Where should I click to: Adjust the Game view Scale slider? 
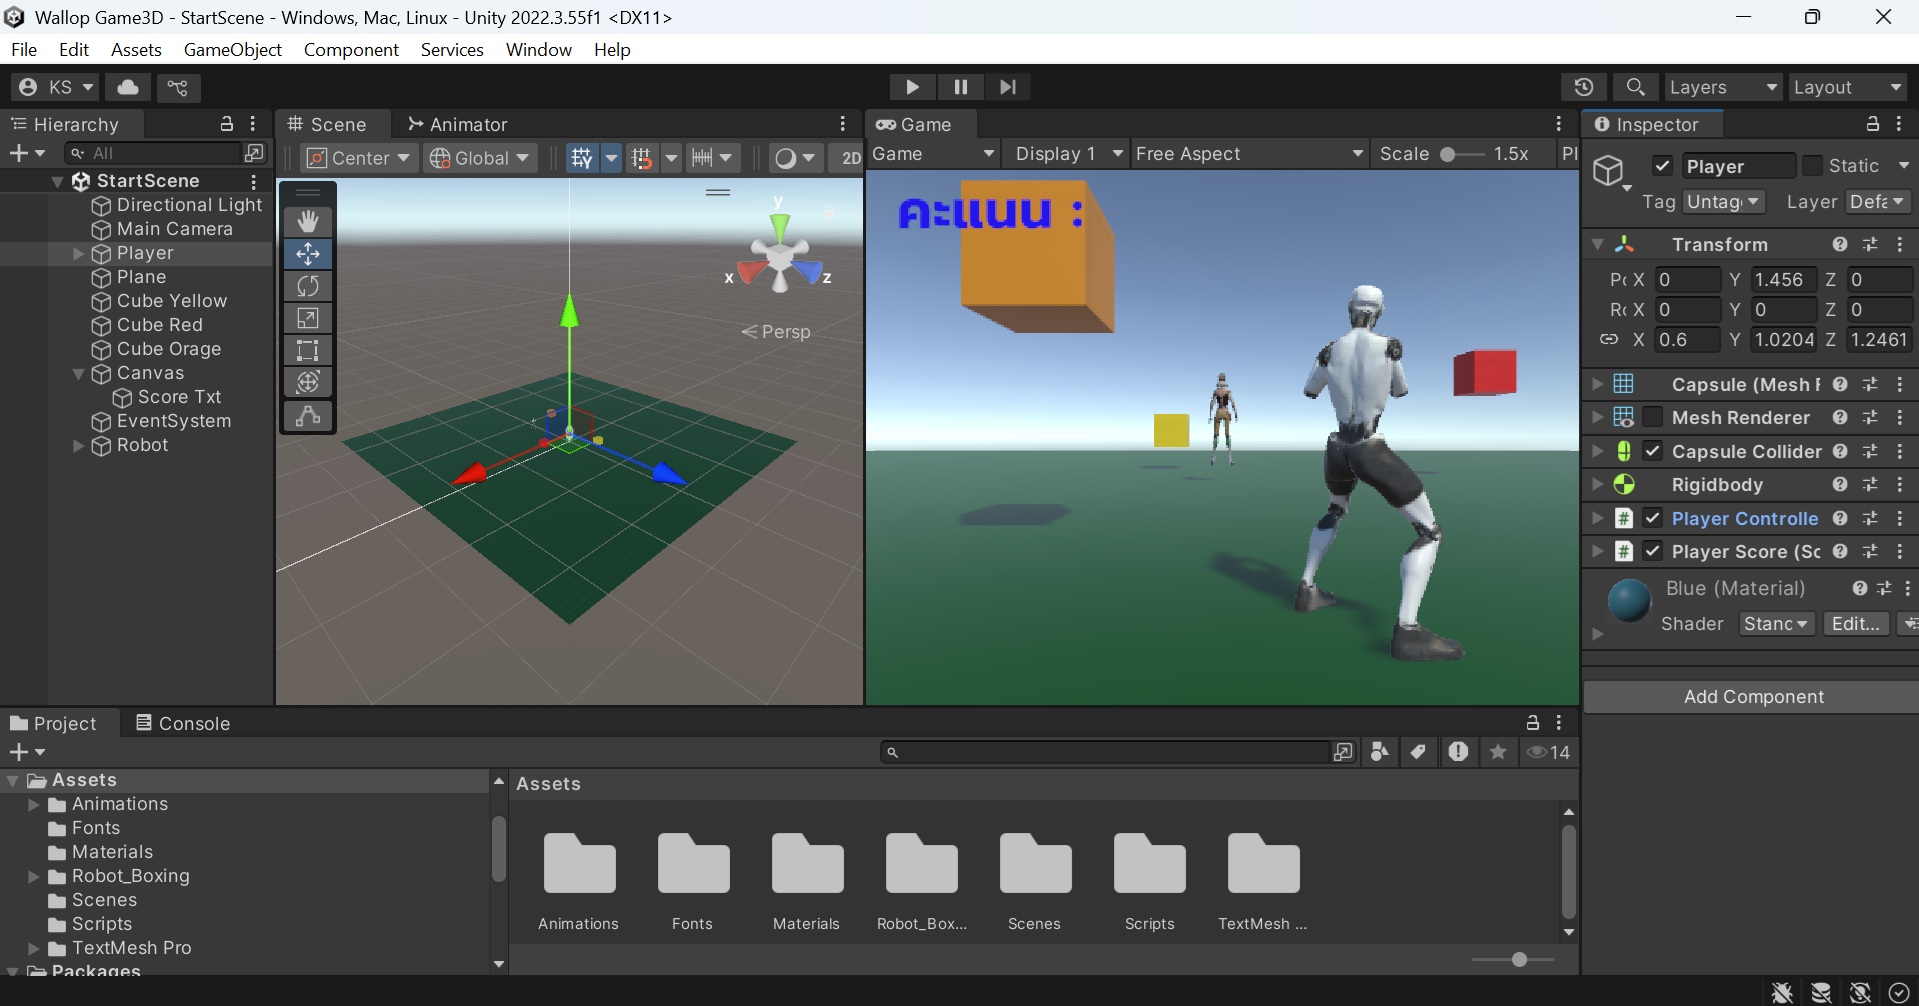click(1448, 153)
